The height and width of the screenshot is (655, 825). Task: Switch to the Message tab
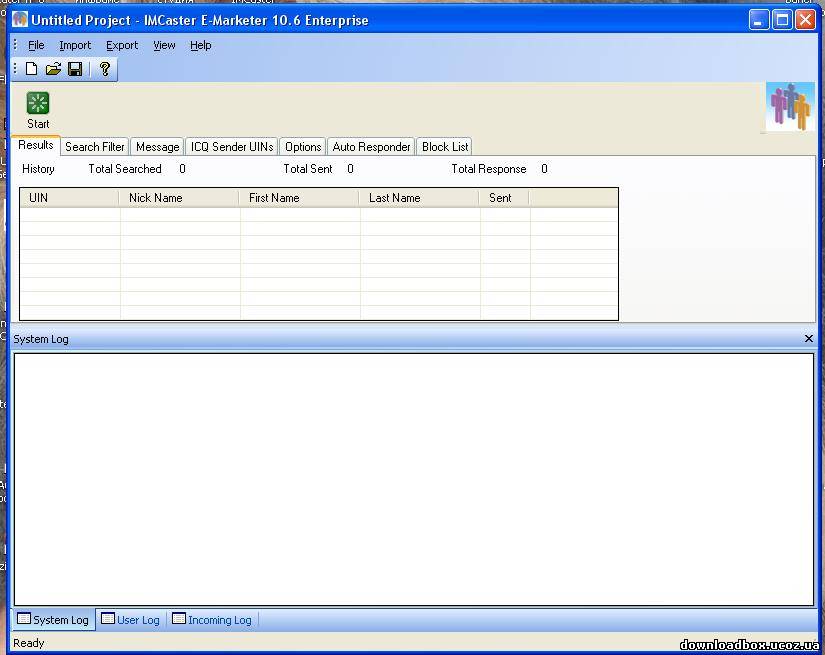click(157, 147)
